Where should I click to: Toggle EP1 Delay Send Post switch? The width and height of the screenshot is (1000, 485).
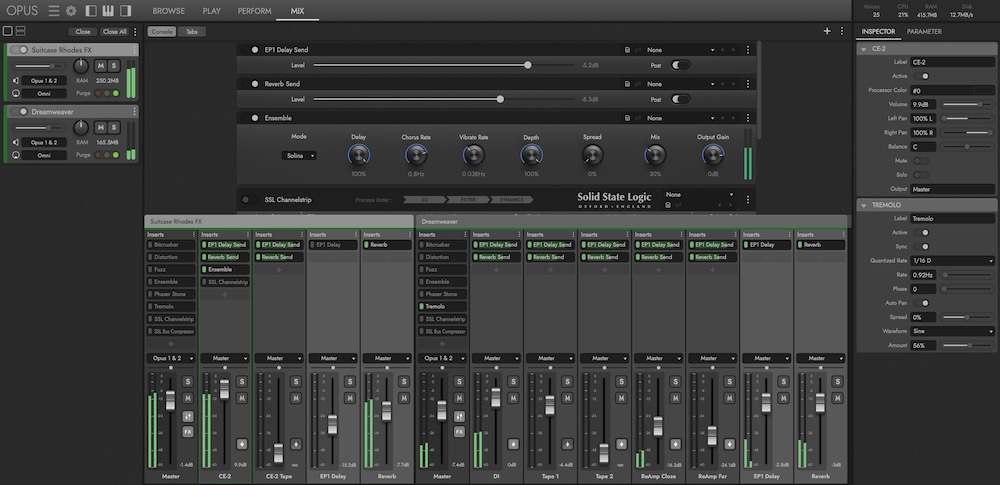click(681, 65)
